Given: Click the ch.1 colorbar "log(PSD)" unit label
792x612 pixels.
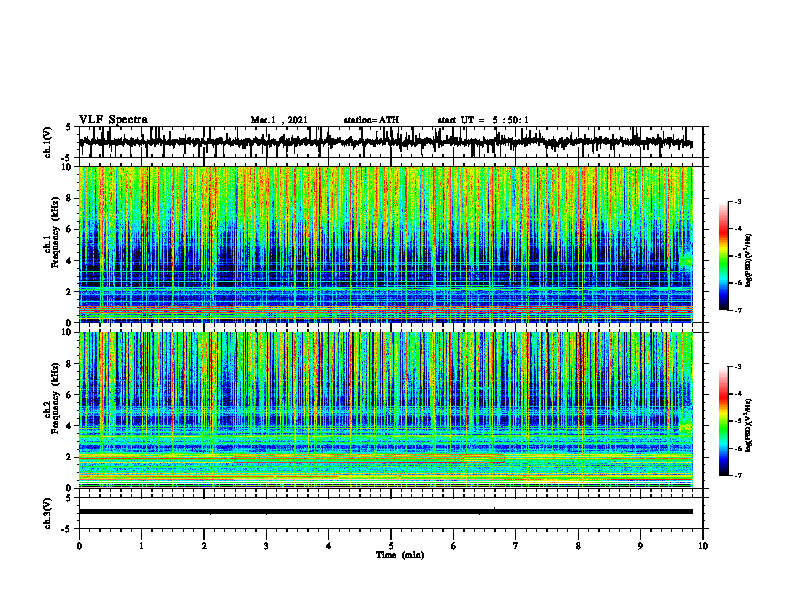Looking at the screenshot, I should point(749,260).
